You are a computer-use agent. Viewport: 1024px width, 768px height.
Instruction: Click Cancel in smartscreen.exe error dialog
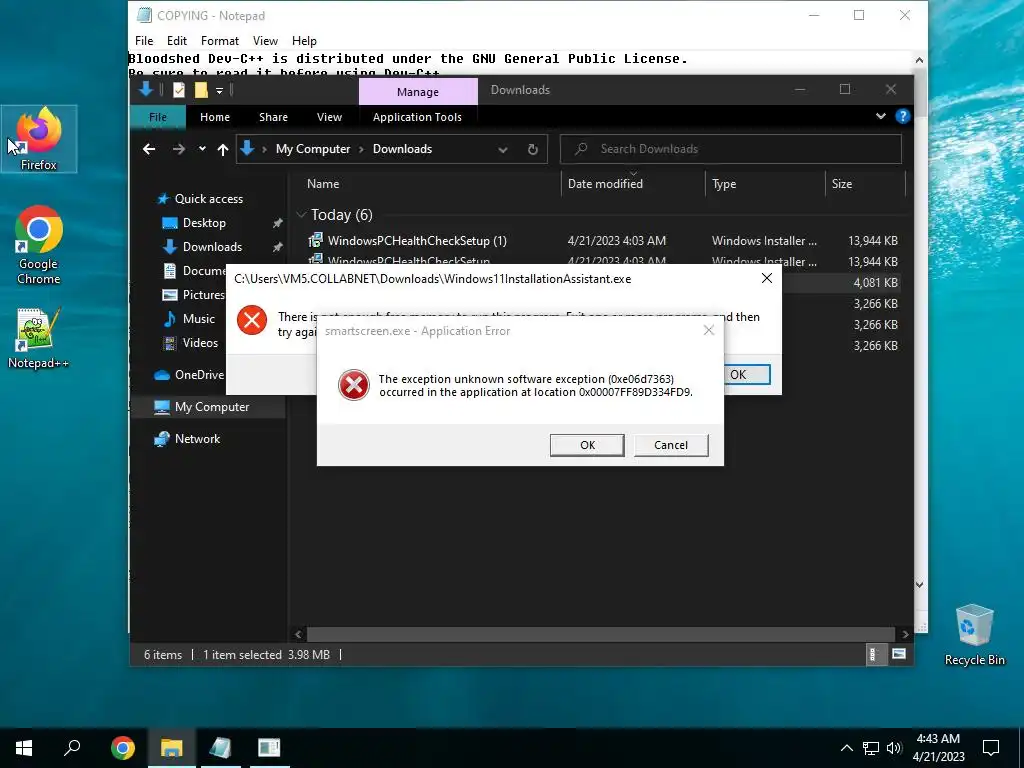(x=671, y=445)
